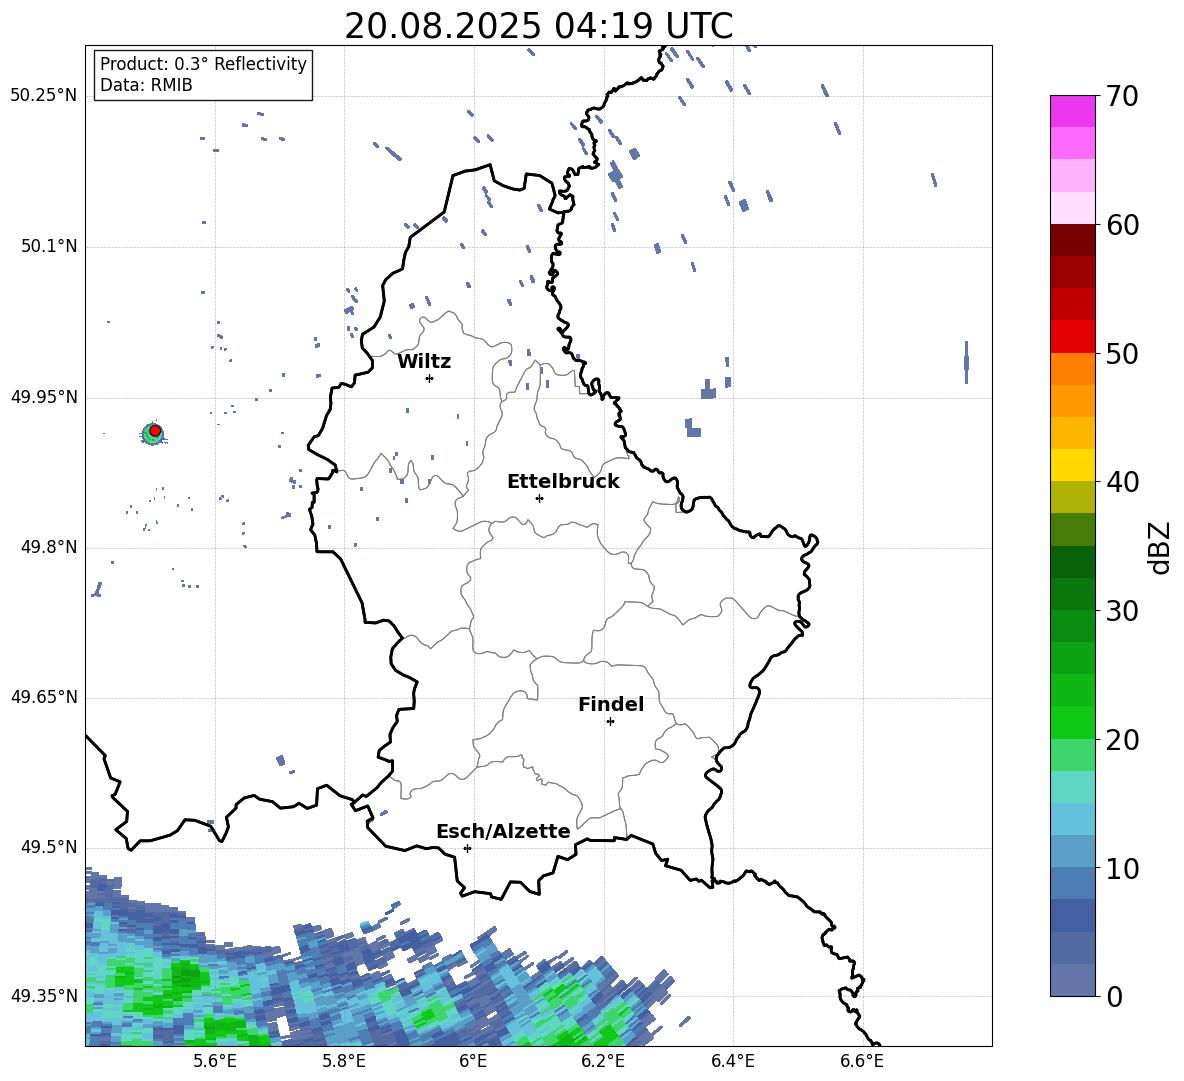Click the cross marker at Esch/Alzette

467,848
